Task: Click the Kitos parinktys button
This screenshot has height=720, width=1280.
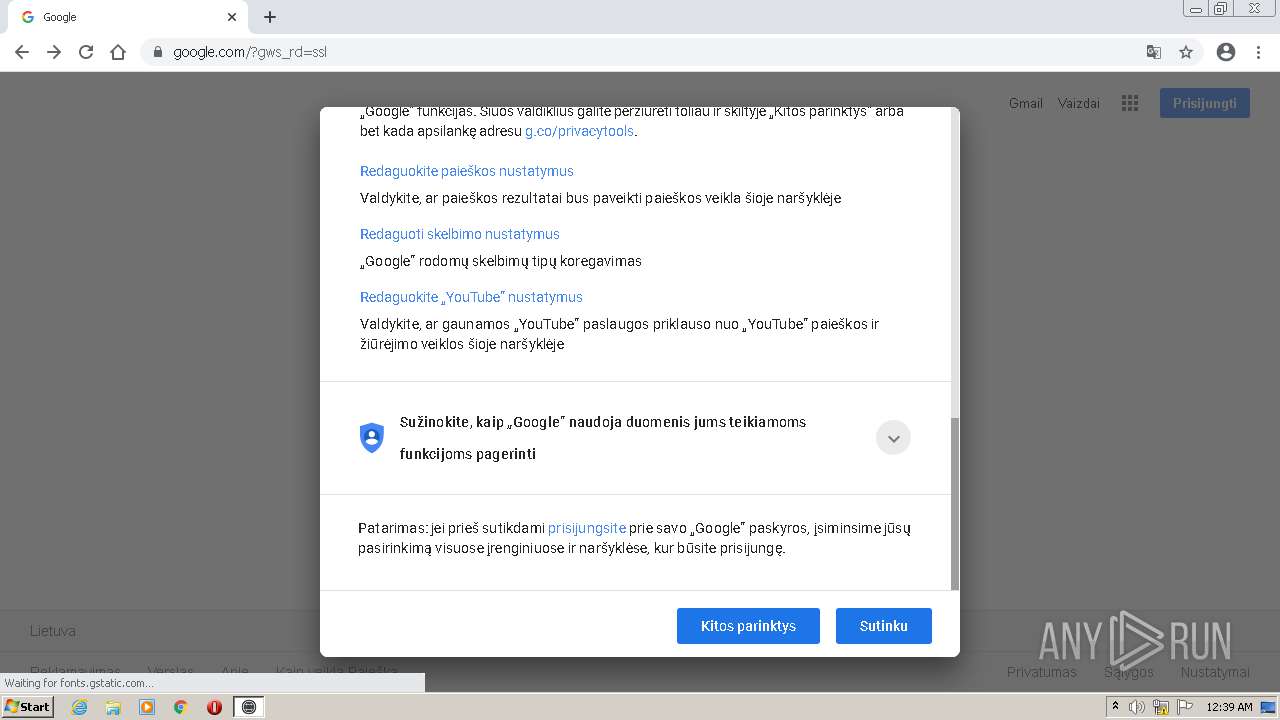Action: [x=748, y=626]
